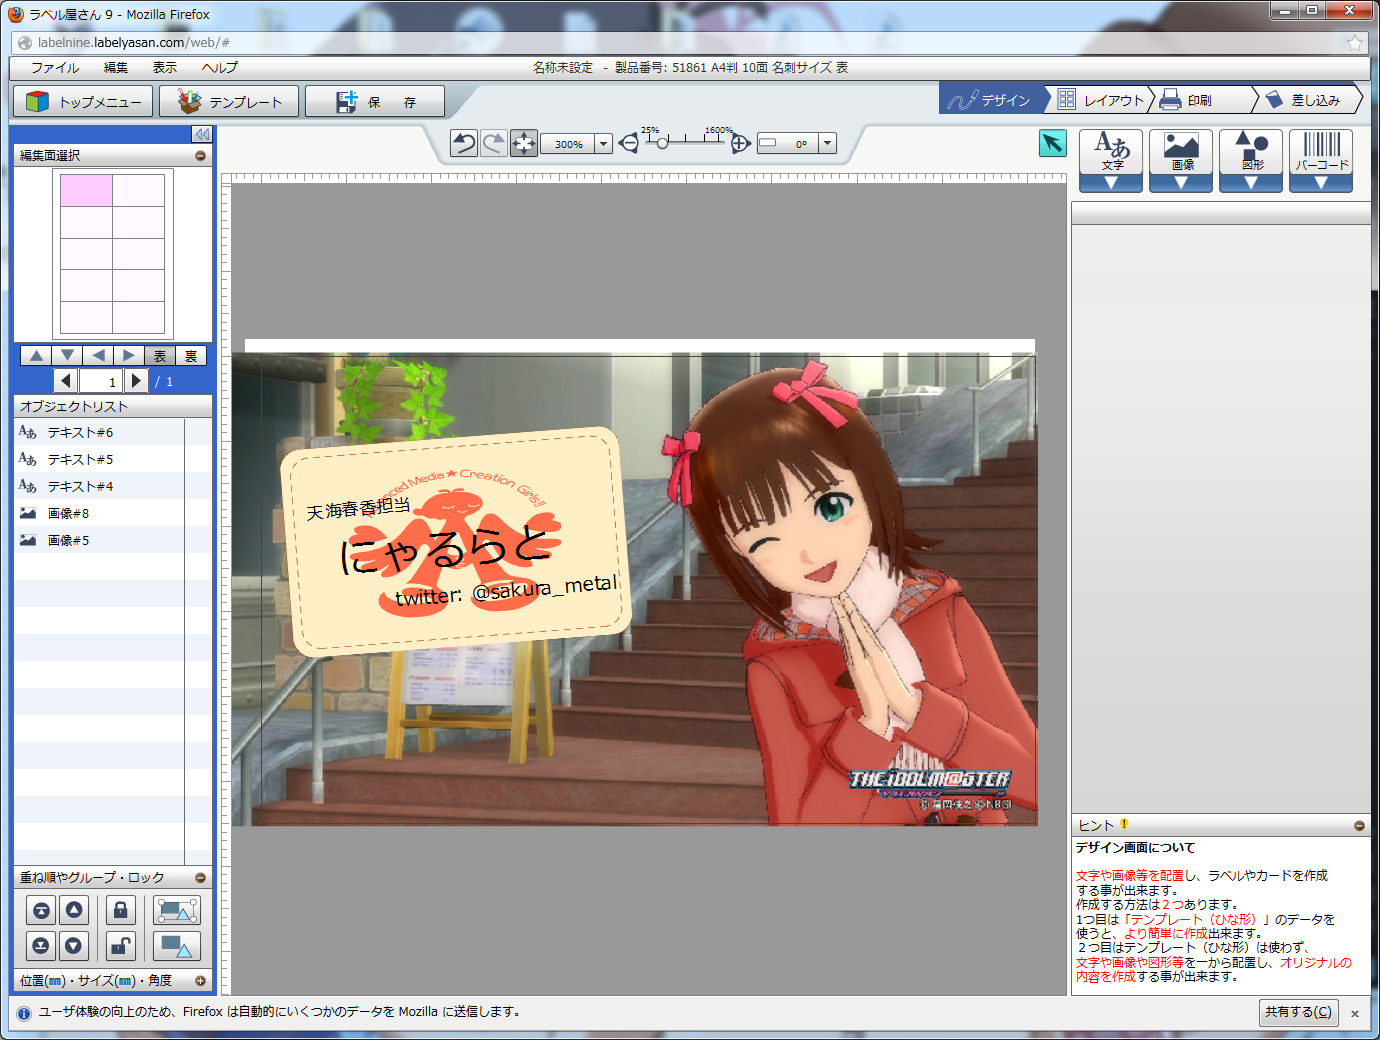Collapse the 重ね順やグループ・ロック panel
Screen dimensions: 1380x1040
200,878
